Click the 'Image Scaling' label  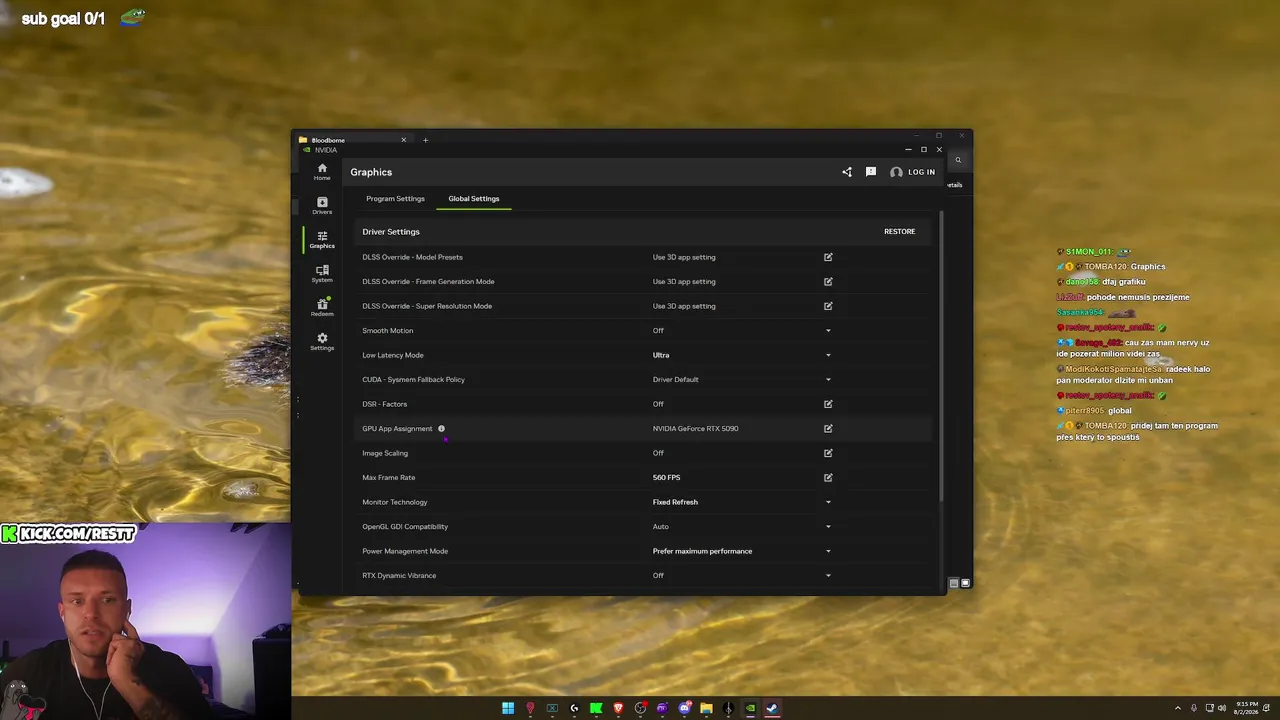point(385,453)
